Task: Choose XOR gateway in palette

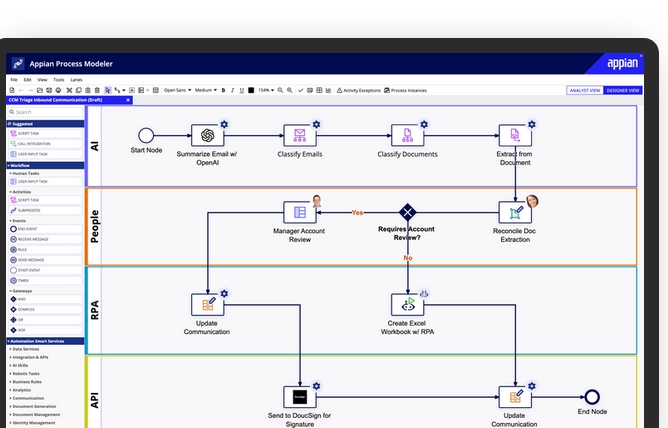Action: (45, 330)
